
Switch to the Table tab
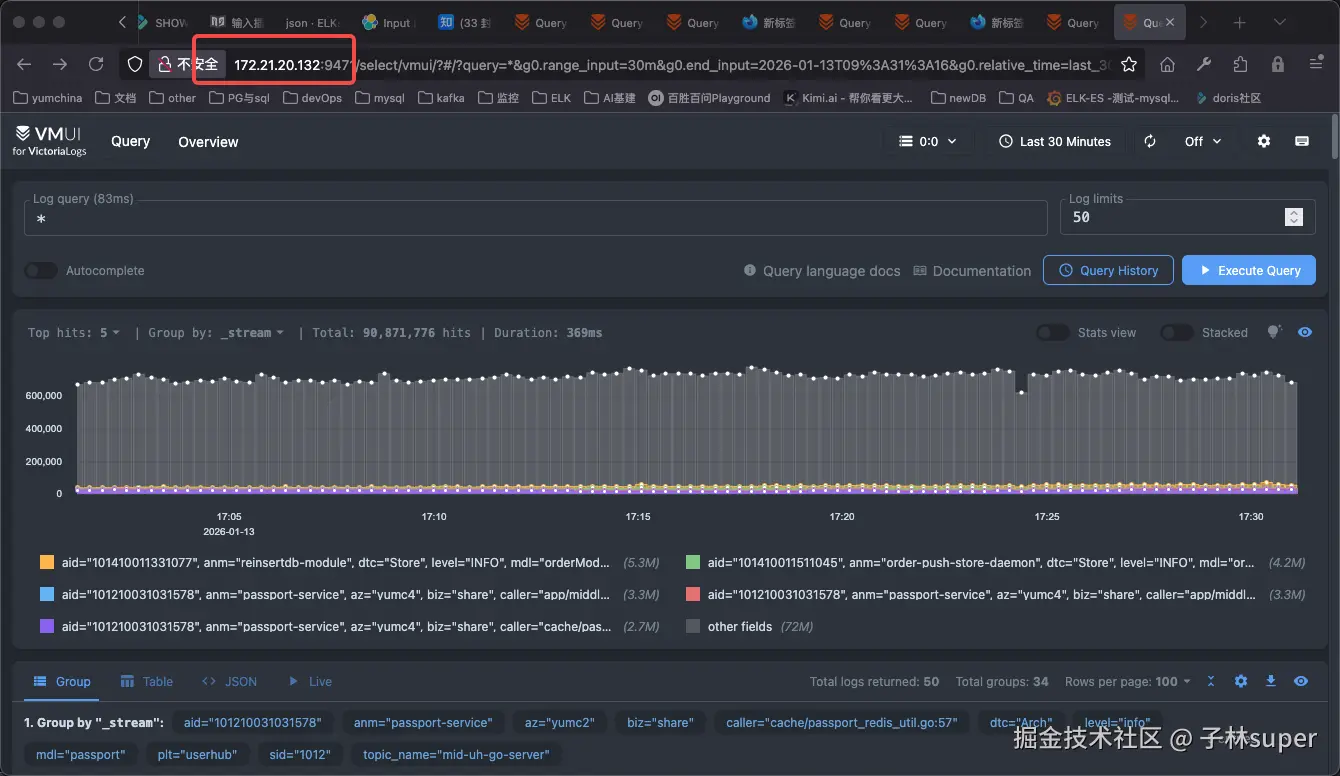[147, 681]
